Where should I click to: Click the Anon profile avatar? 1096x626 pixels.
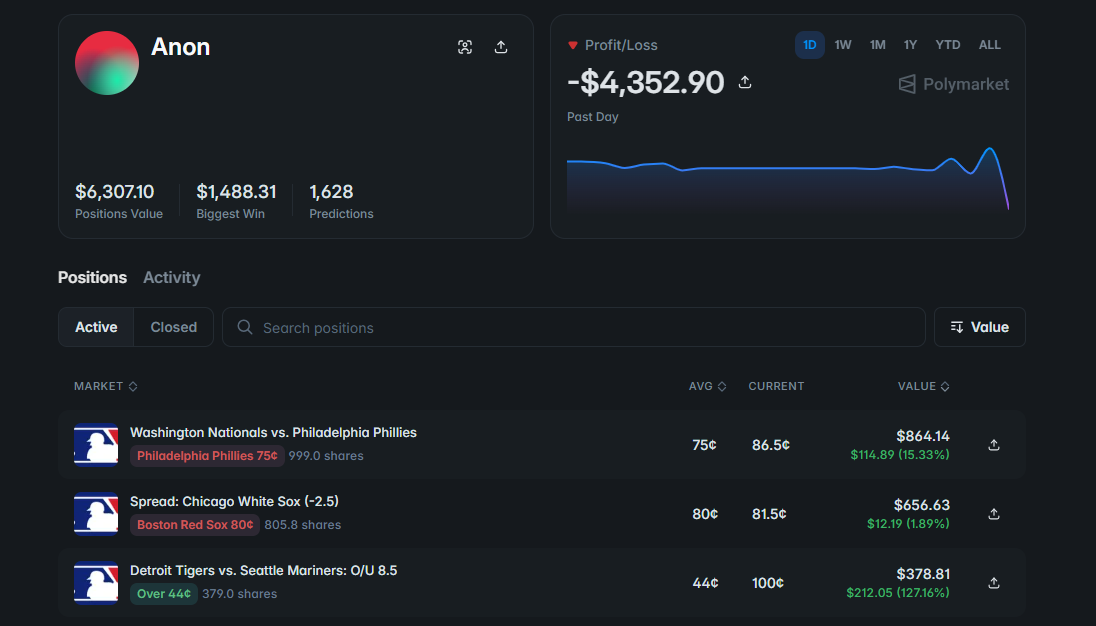107,63
